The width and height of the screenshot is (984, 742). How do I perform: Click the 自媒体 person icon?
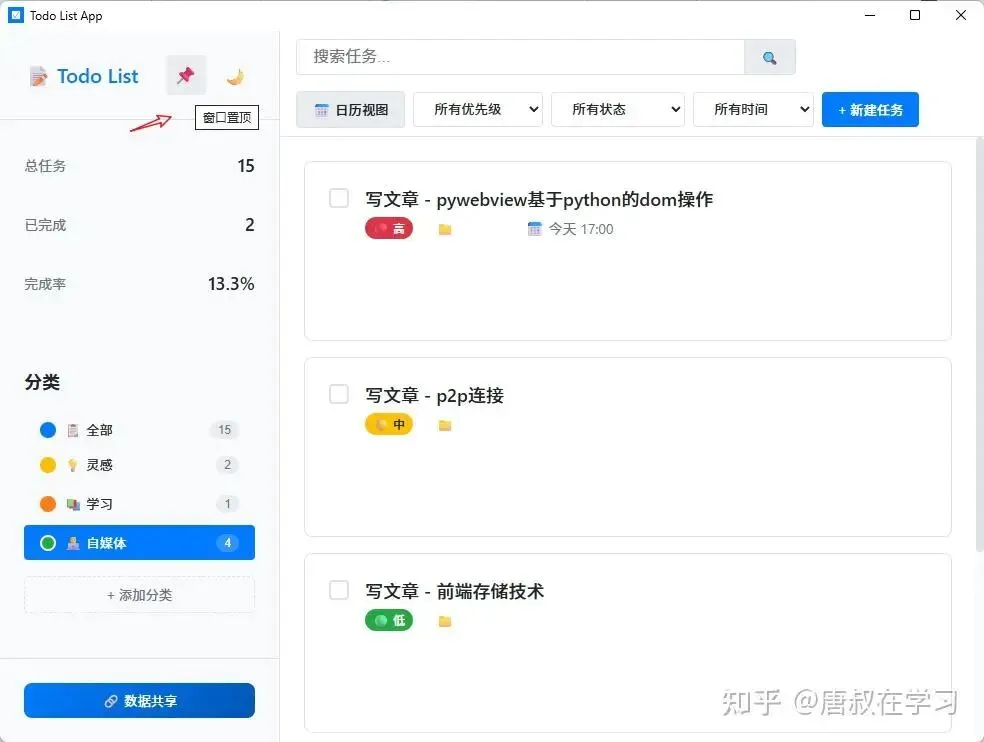[73, 543]
